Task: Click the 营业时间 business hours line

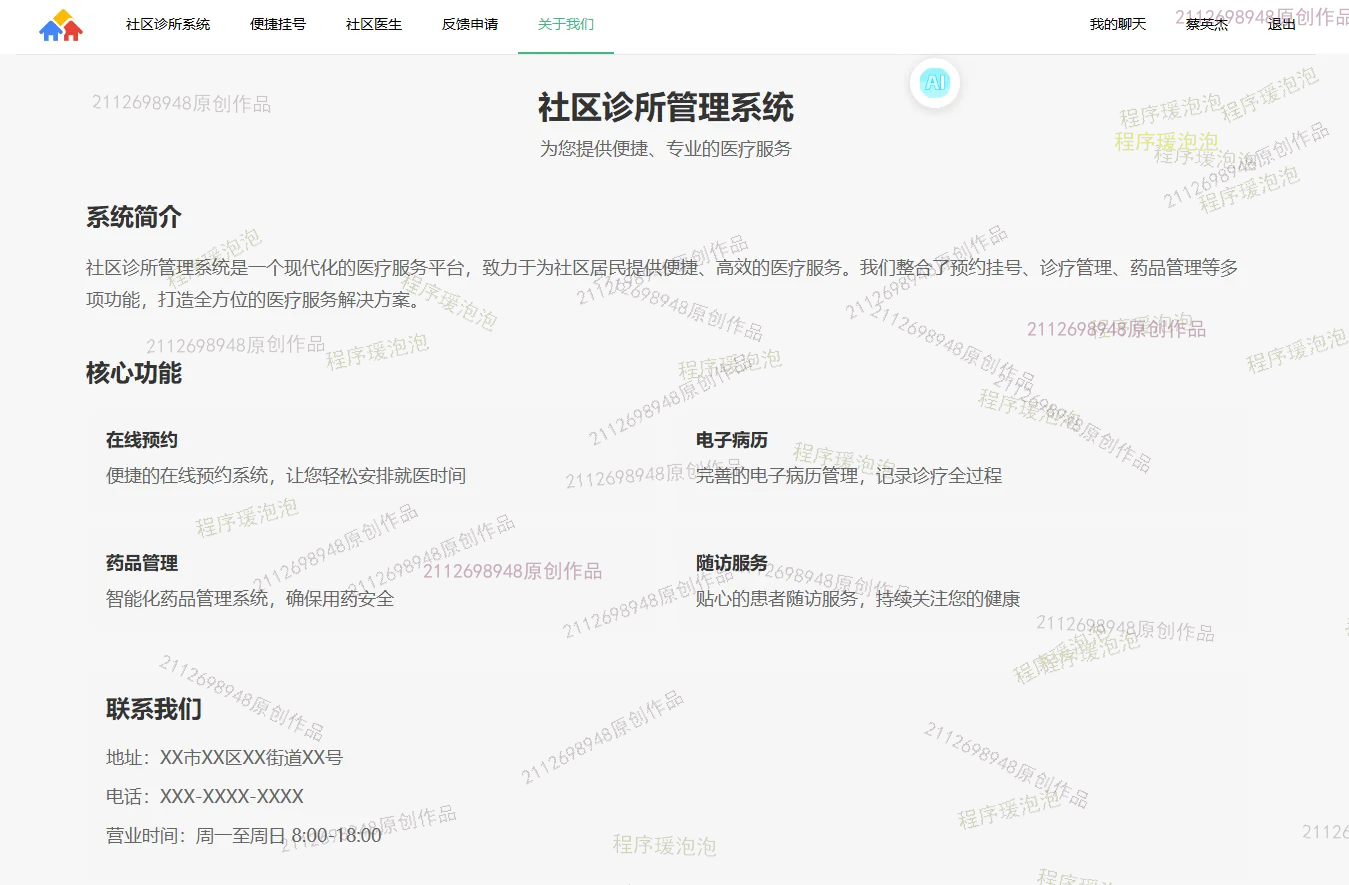Action: click(244, 836)
